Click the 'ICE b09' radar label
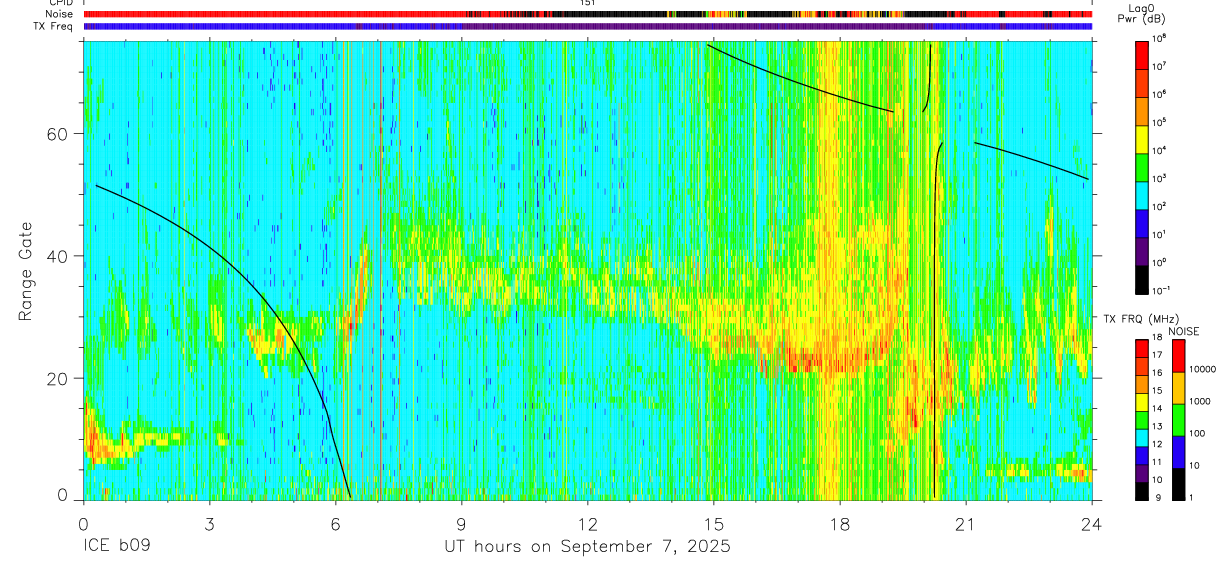 click(x=119, y=547)
